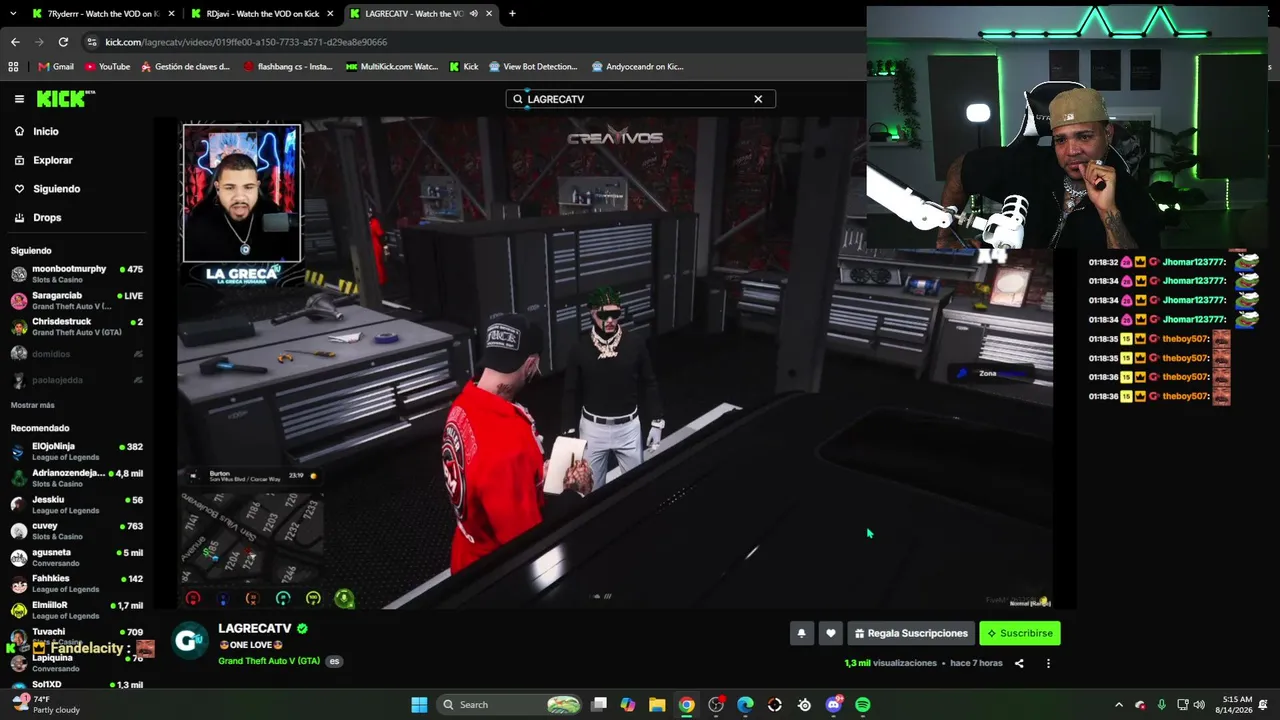The height and width of the screenshot is (720, 1280).
Task: Go back to the previous page
Action: click(x=15, y=42)
